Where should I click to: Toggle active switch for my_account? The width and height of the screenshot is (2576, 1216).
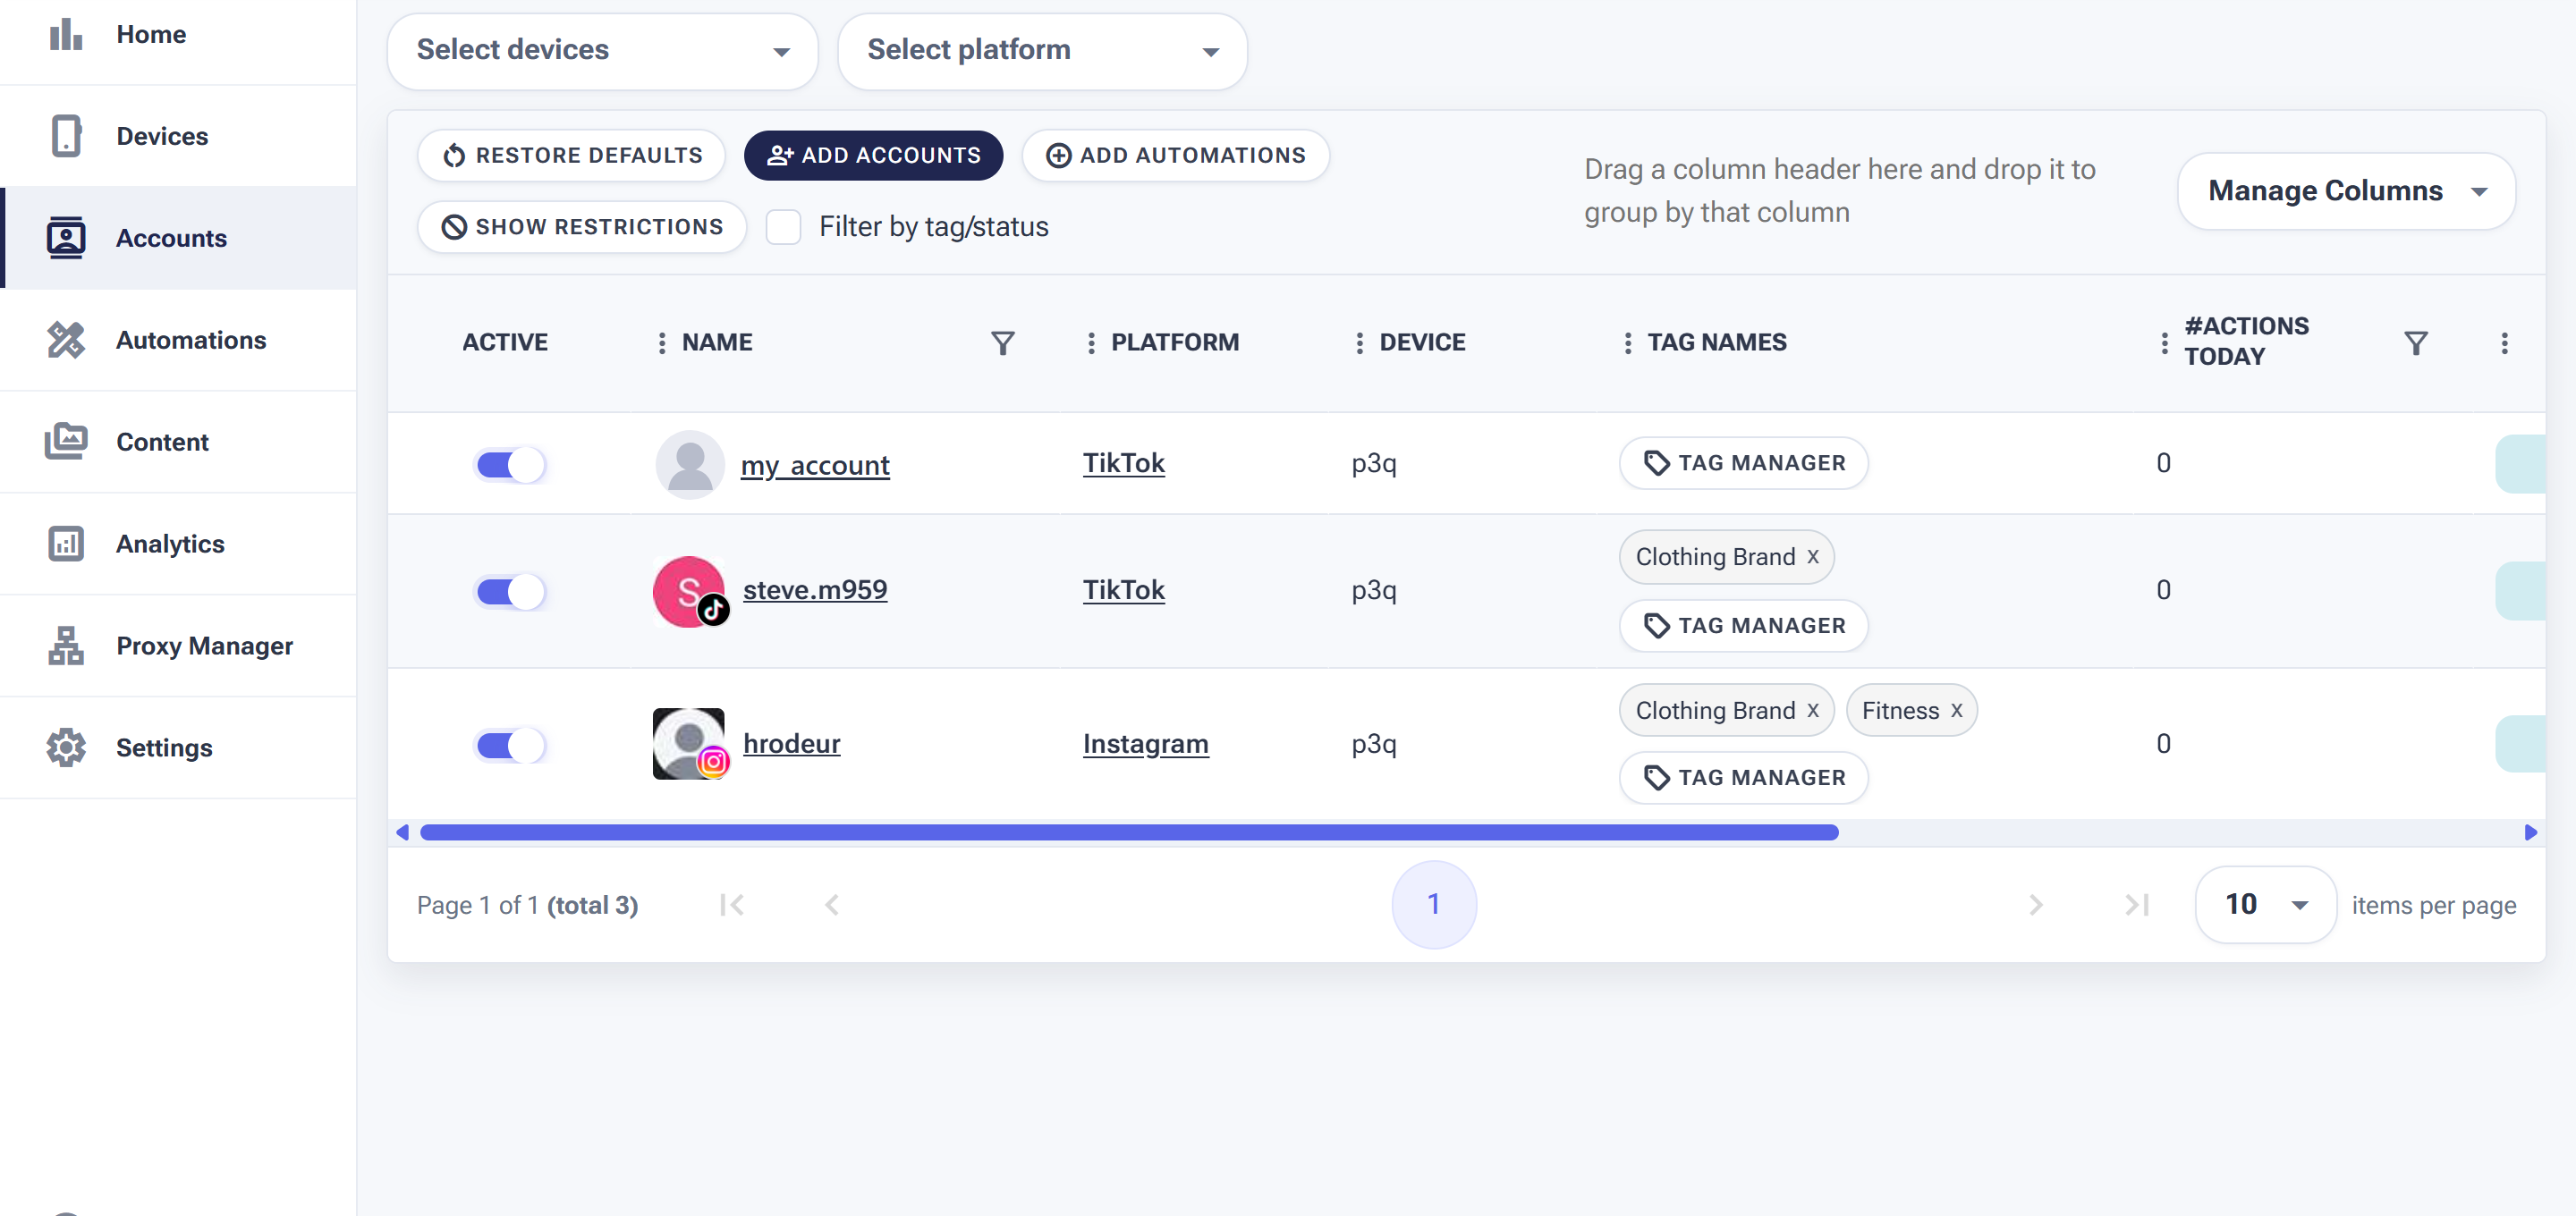coord(510,465)
